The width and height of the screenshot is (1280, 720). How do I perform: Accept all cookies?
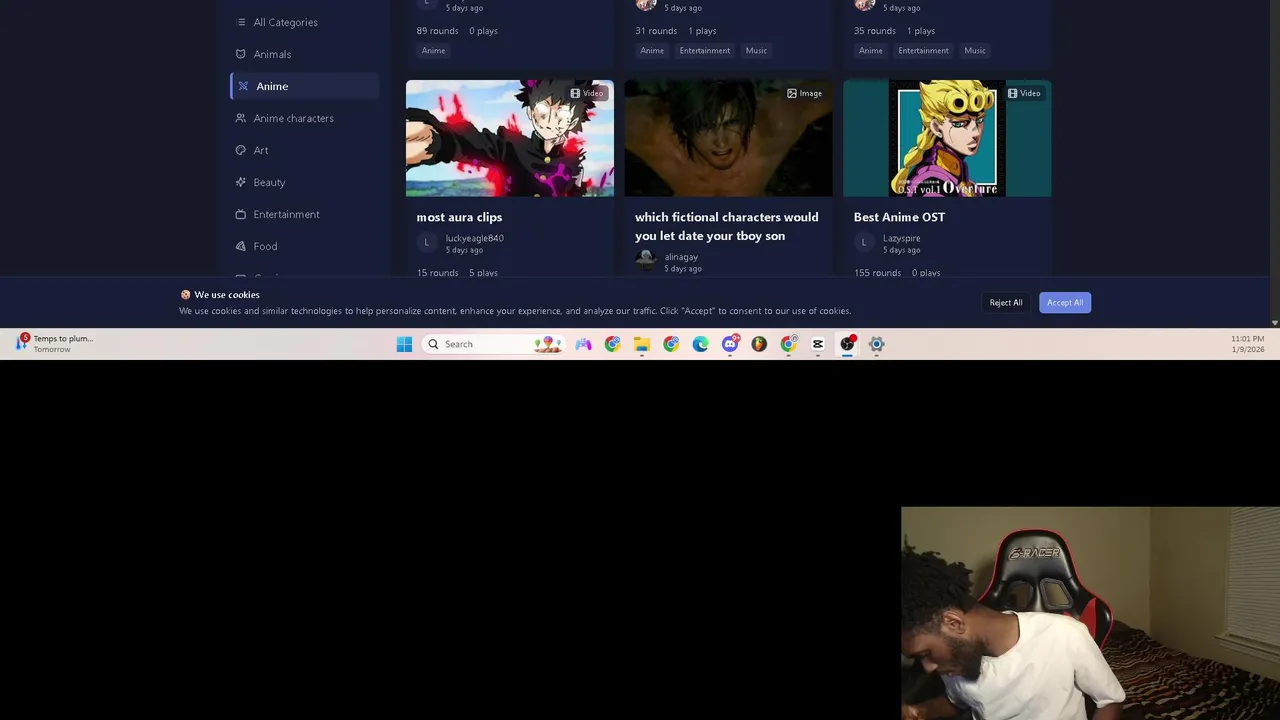coord(1065,302)
